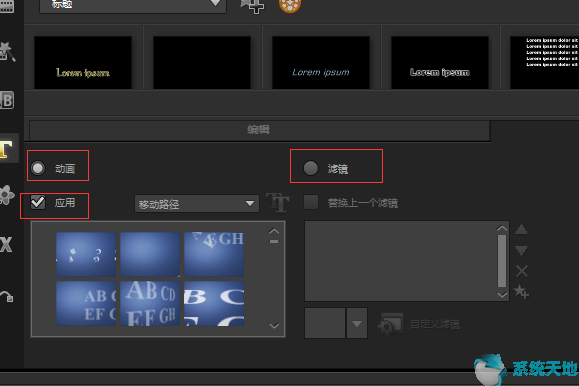Select the bold white Lorem ipsum title preset

(440, 62)
